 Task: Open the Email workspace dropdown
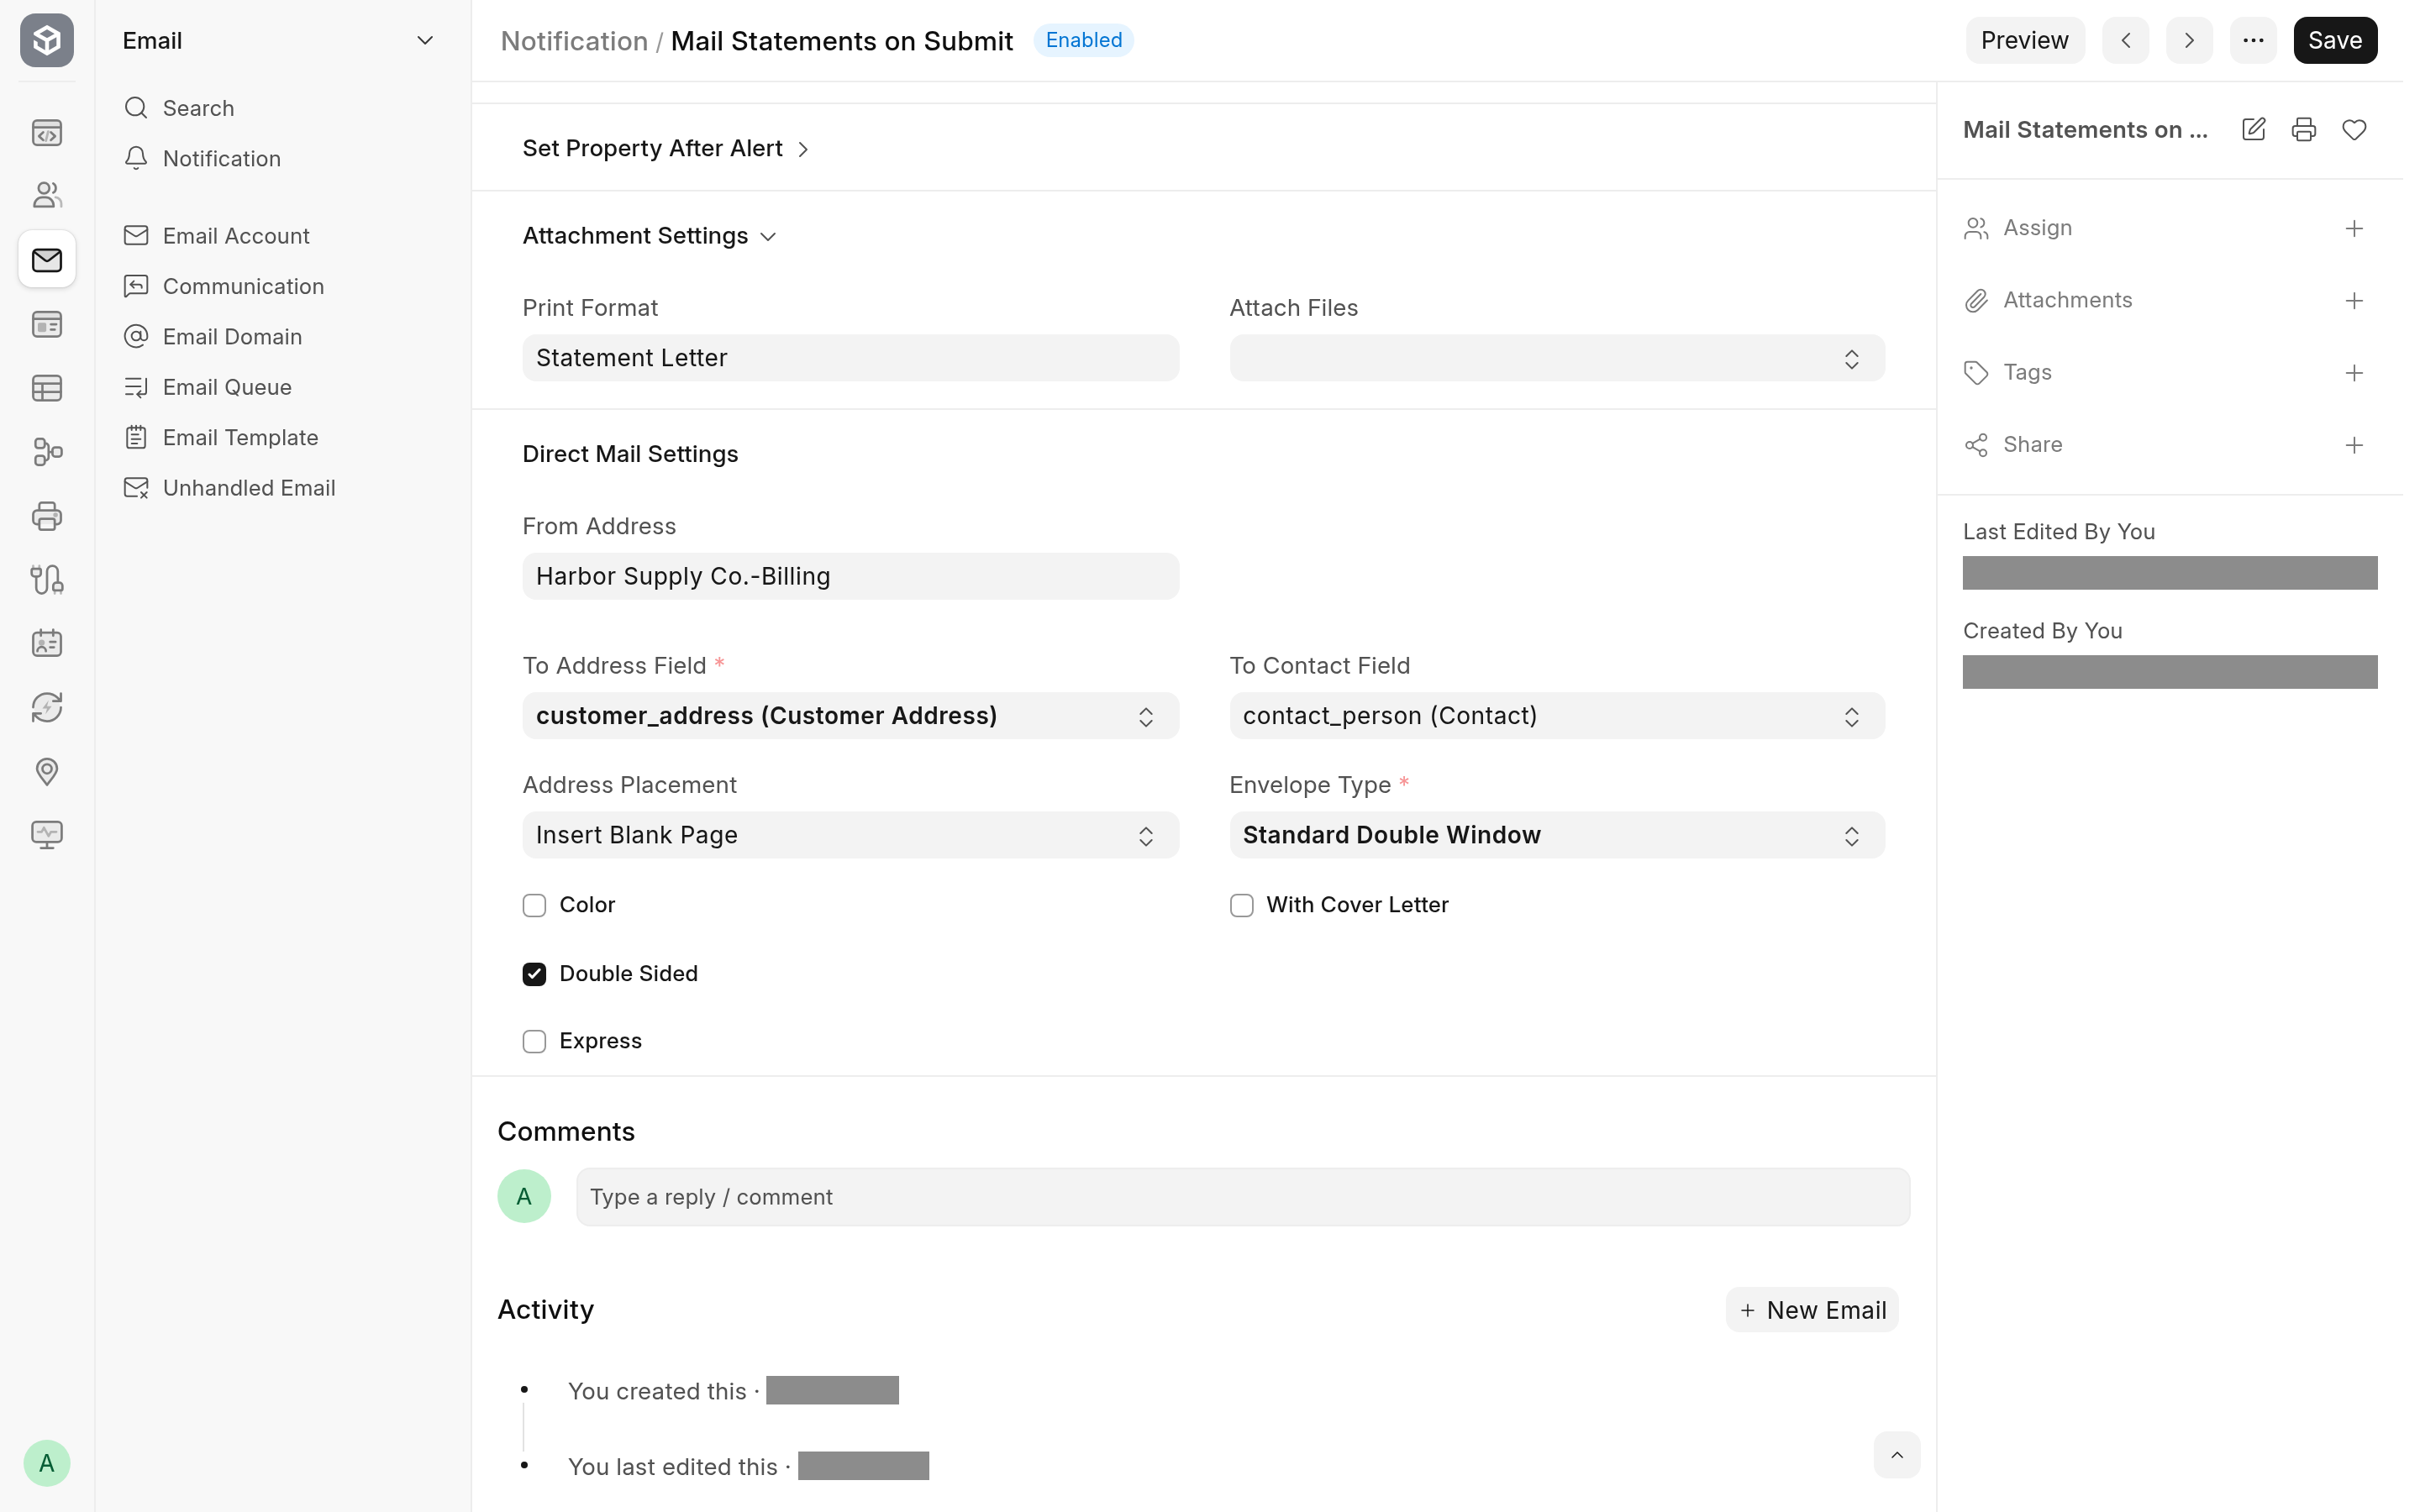click(279, 40)
